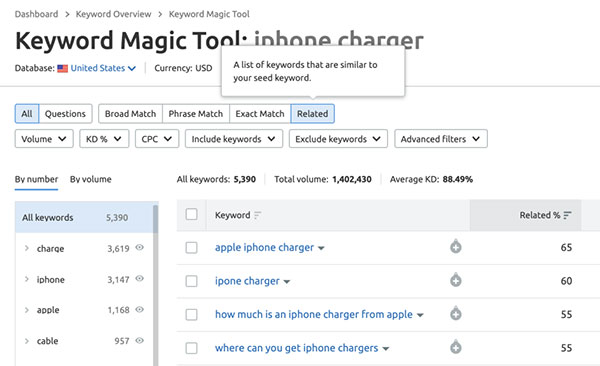Screen dimensions: 600x366
Task: Open arrow next to 'where can you get iphone chargers'
Action: (386, 349)
